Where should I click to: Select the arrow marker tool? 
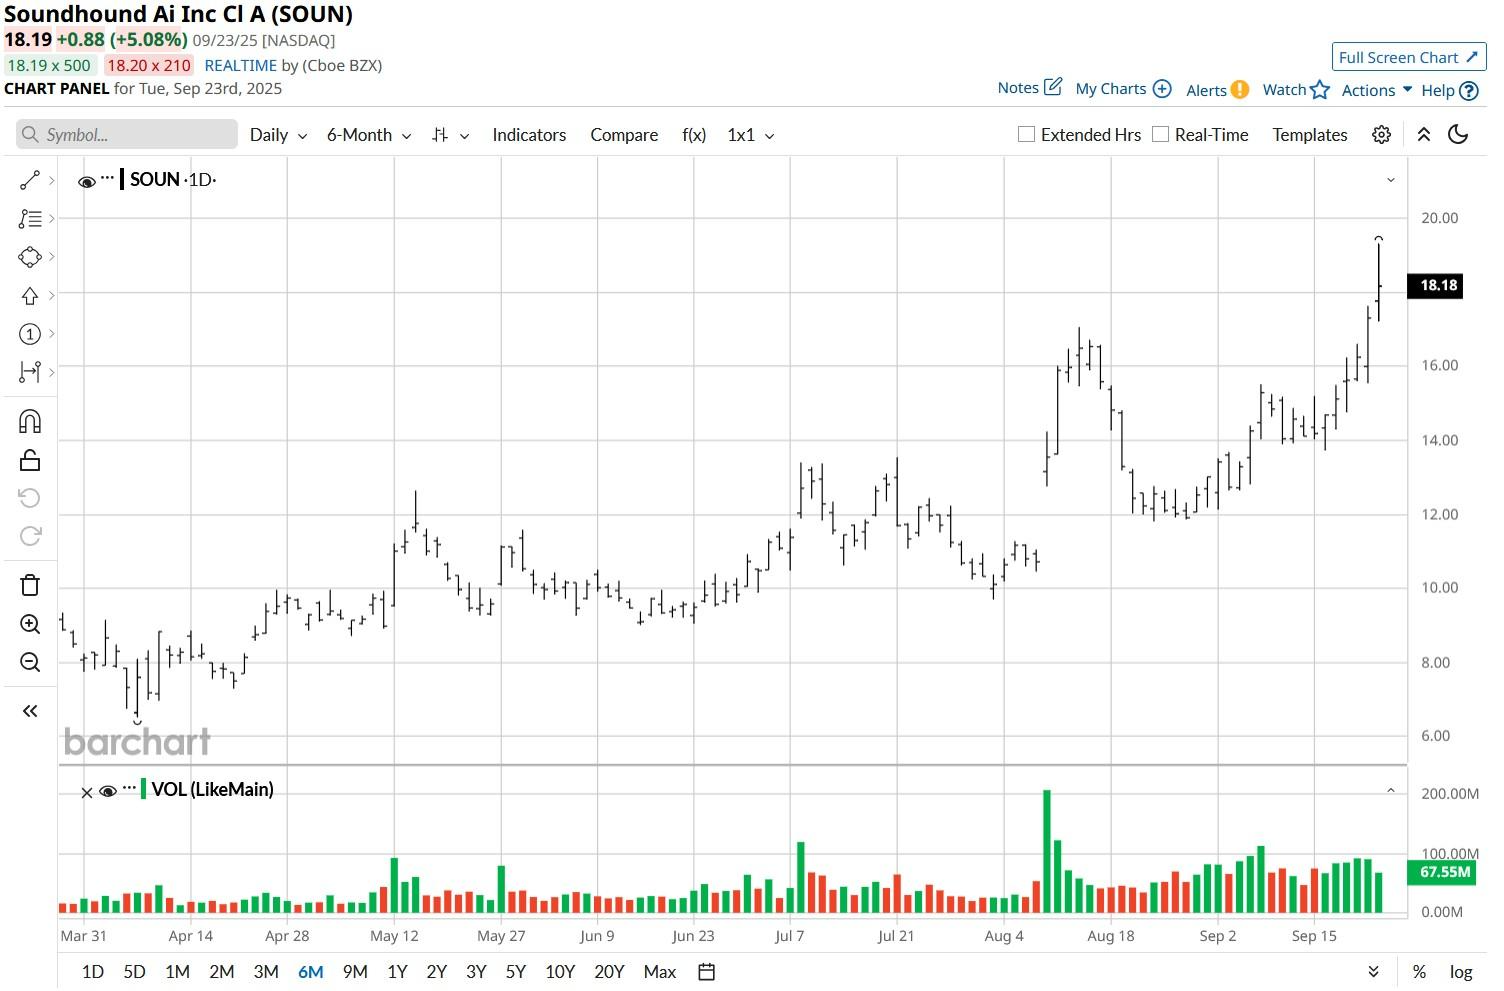pos(30,295)
